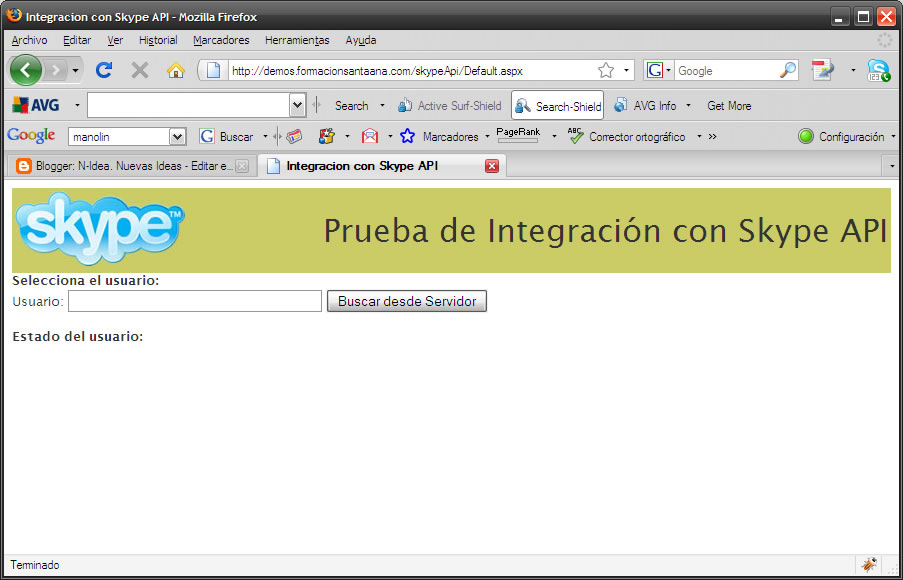903x580 pixels.
Task: Open the AVG Search options arrow
Action: (x=382, y=105)
